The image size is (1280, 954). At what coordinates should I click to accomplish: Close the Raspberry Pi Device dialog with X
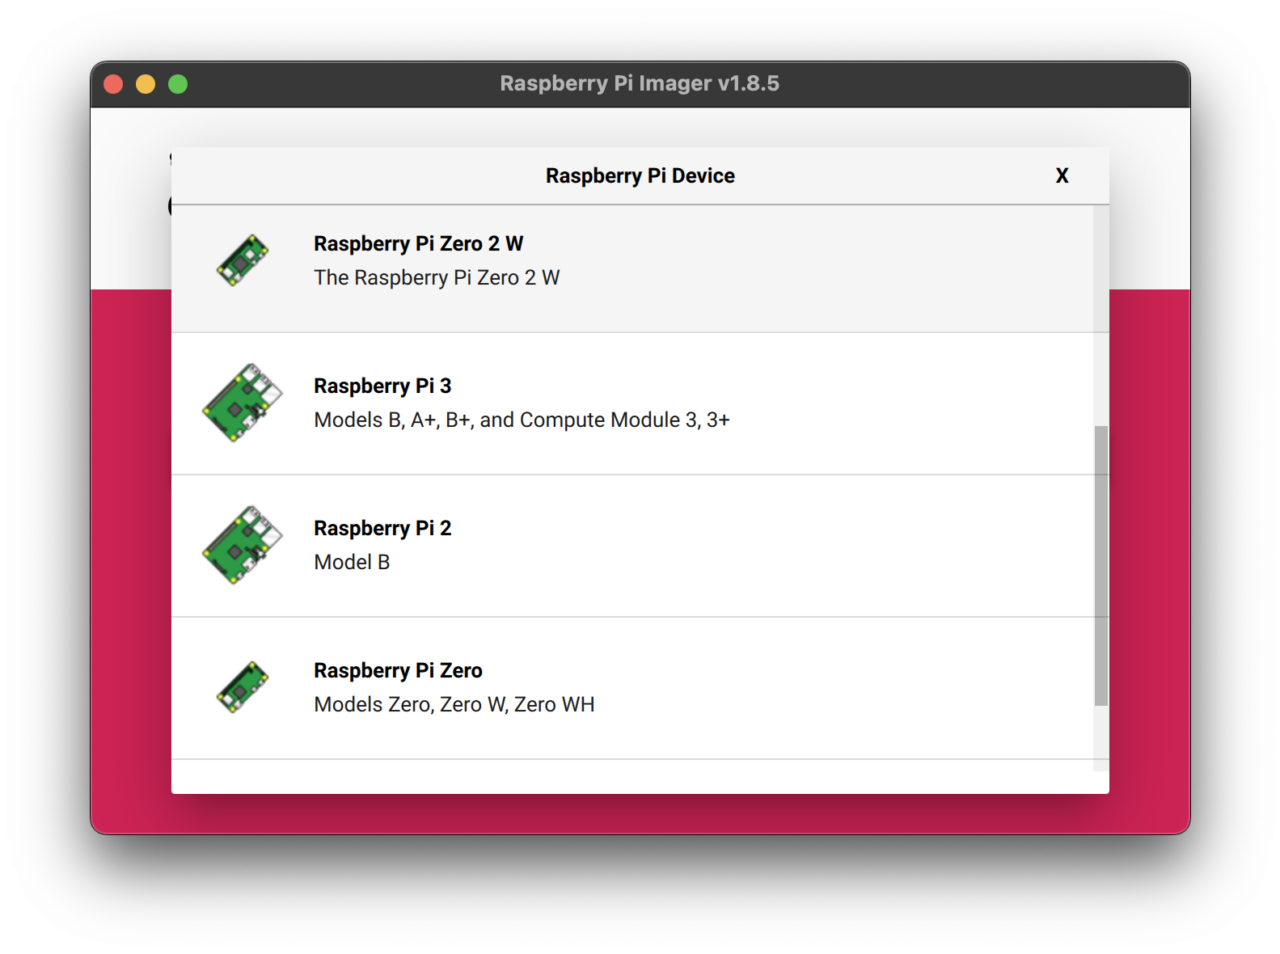(x=1062, y=176)
